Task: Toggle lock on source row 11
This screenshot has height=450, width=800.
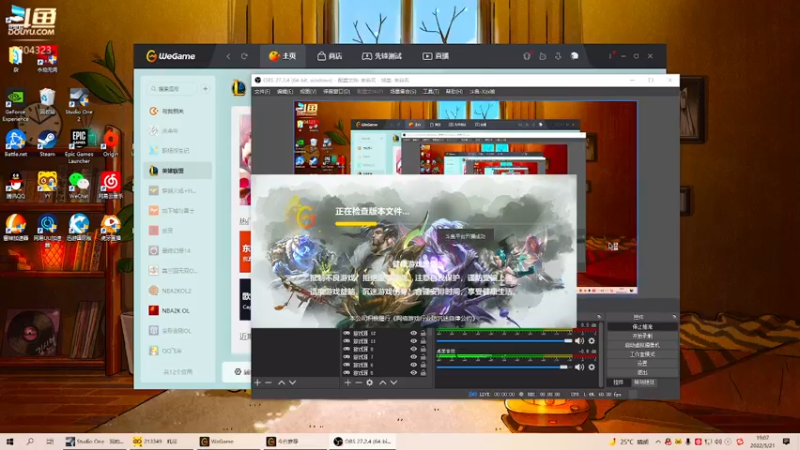Action: tap(423, 341)
